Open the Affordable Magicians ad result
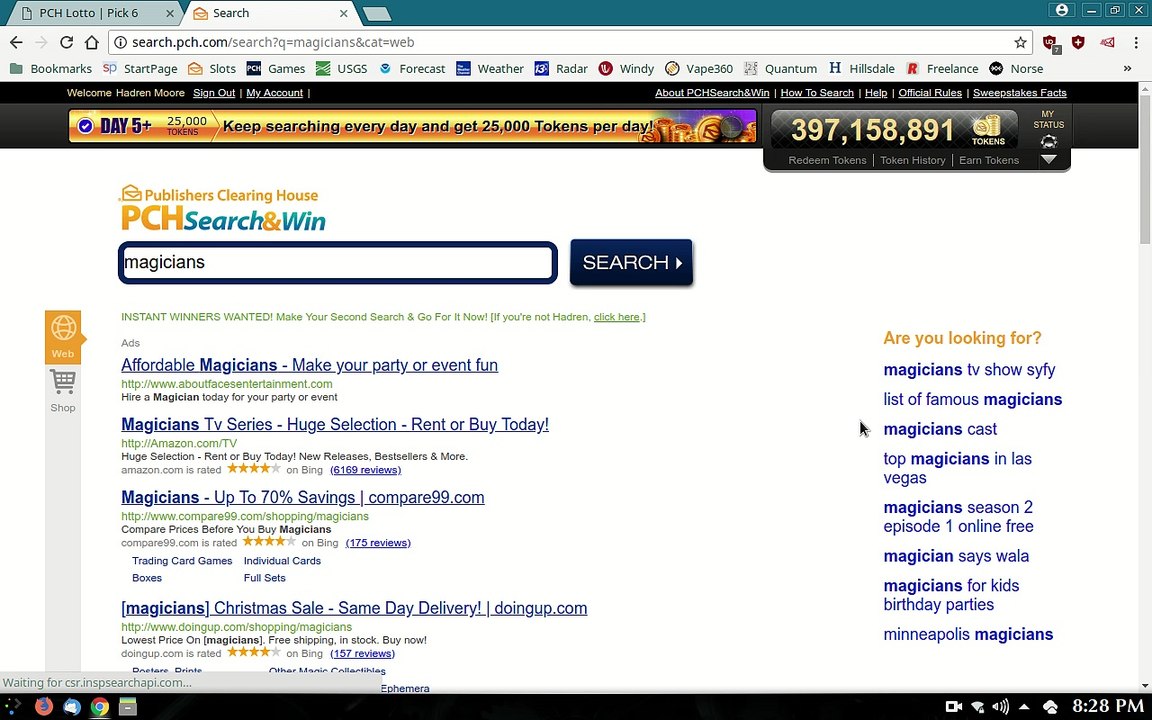Screen dimensions: 1152x720 (x=309, y=365)
